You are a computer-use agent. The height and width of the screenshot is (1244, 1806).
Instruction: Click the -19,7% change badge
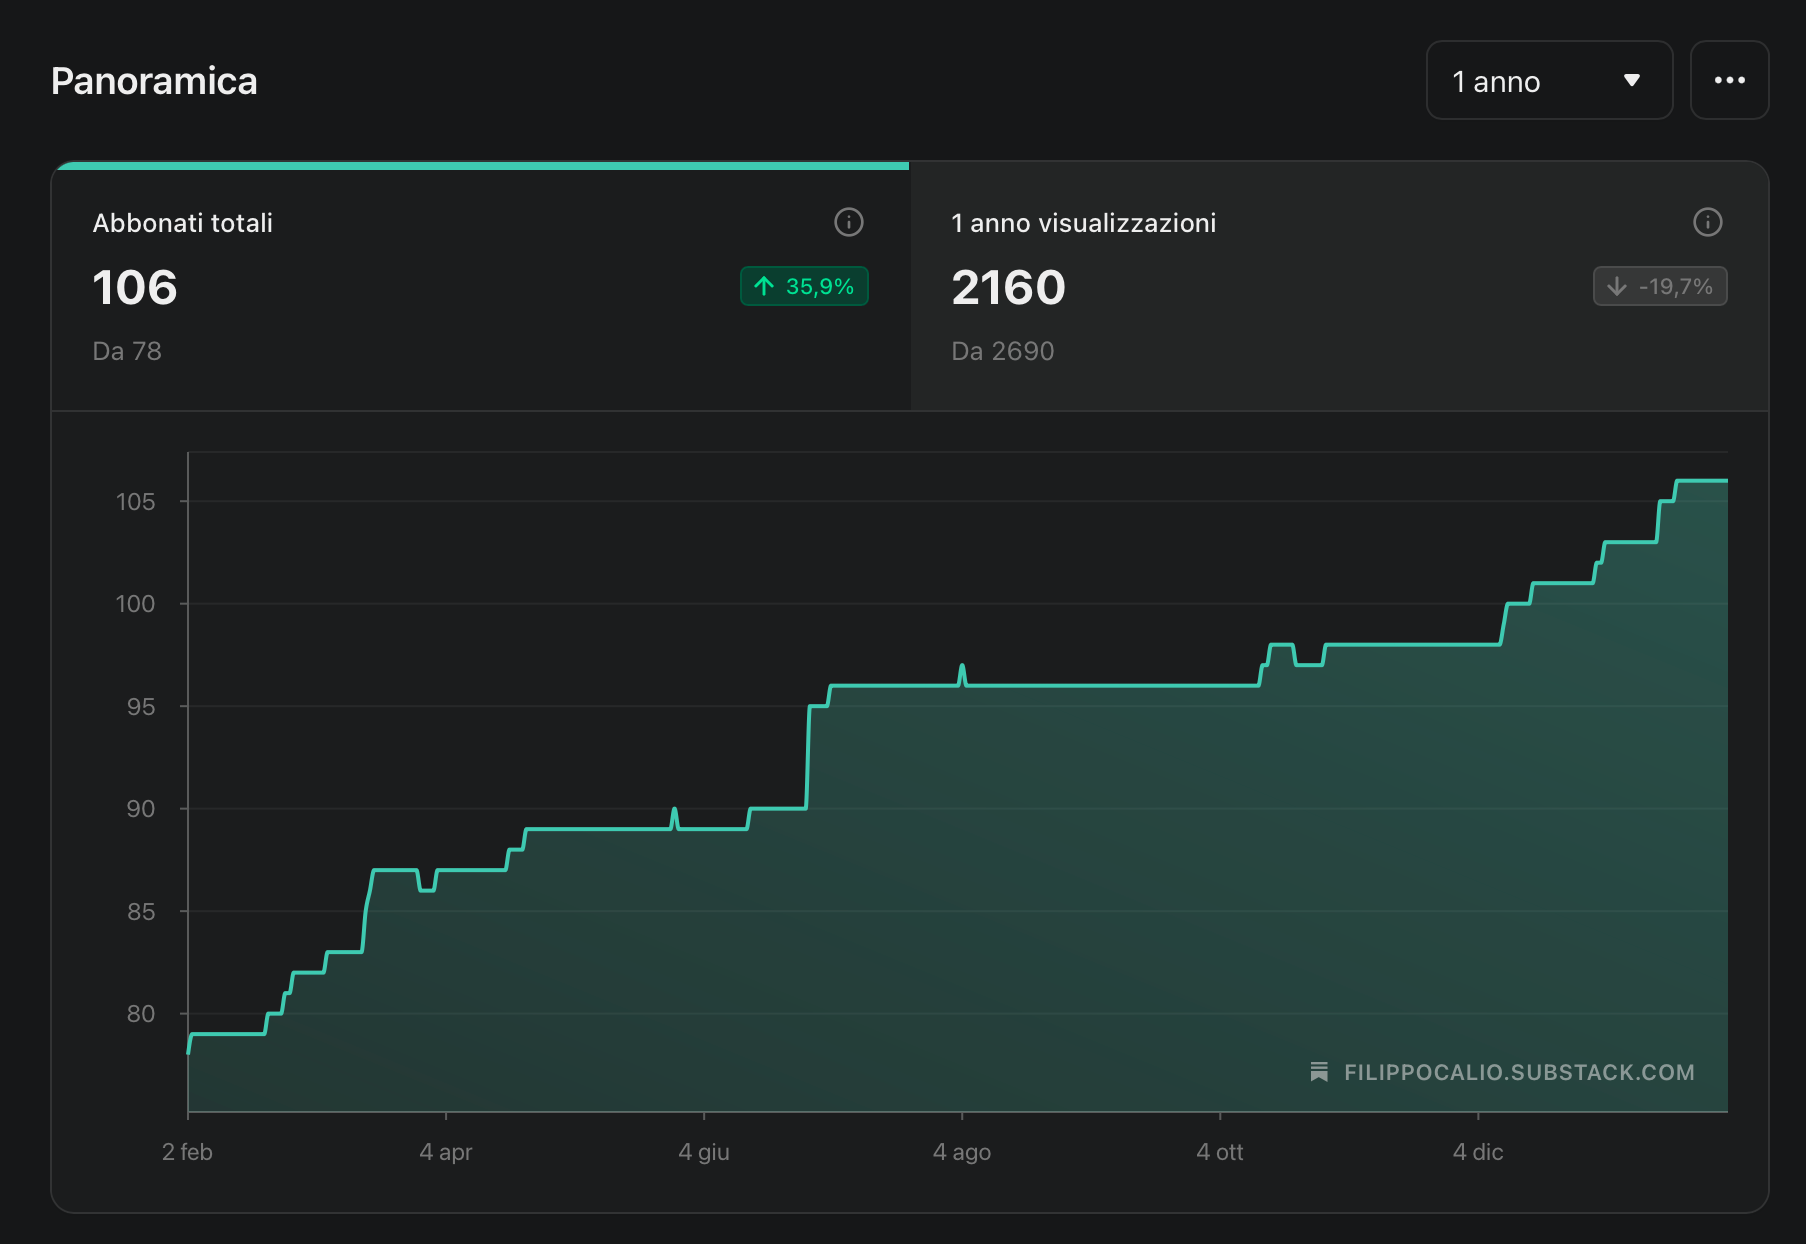(1660, 286)
